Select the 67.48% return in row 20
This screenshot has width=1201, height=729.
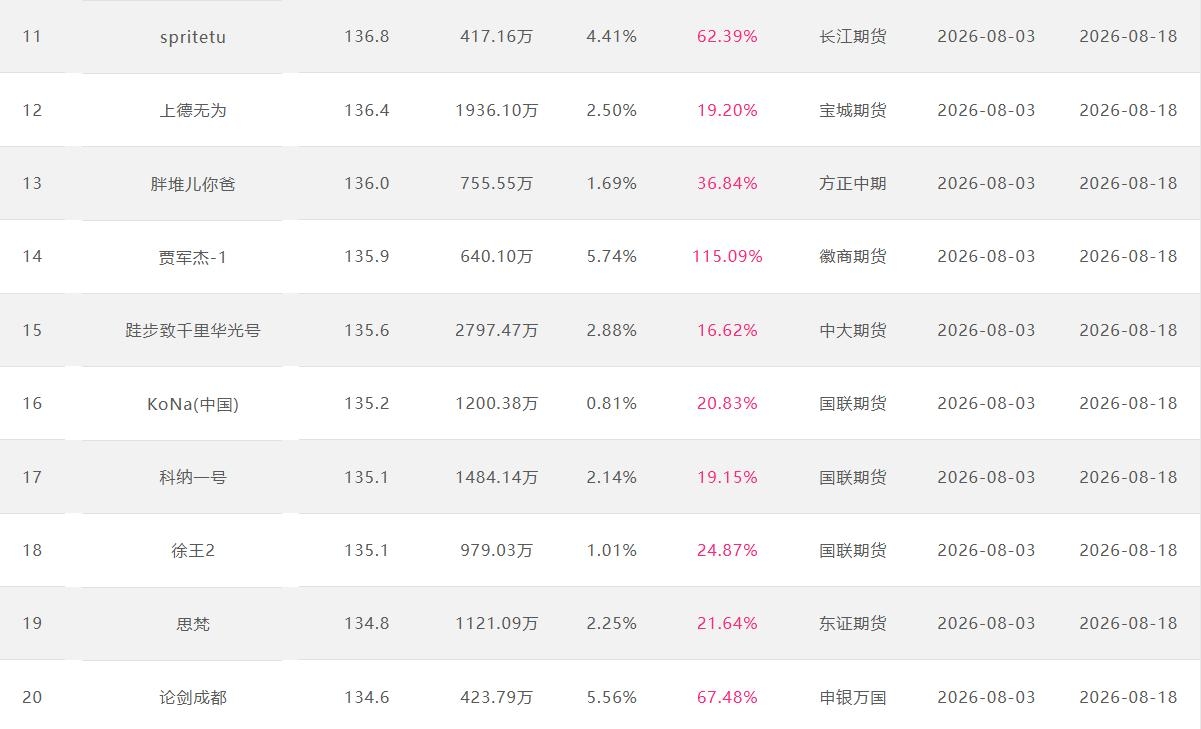click(x=727, y=697)
